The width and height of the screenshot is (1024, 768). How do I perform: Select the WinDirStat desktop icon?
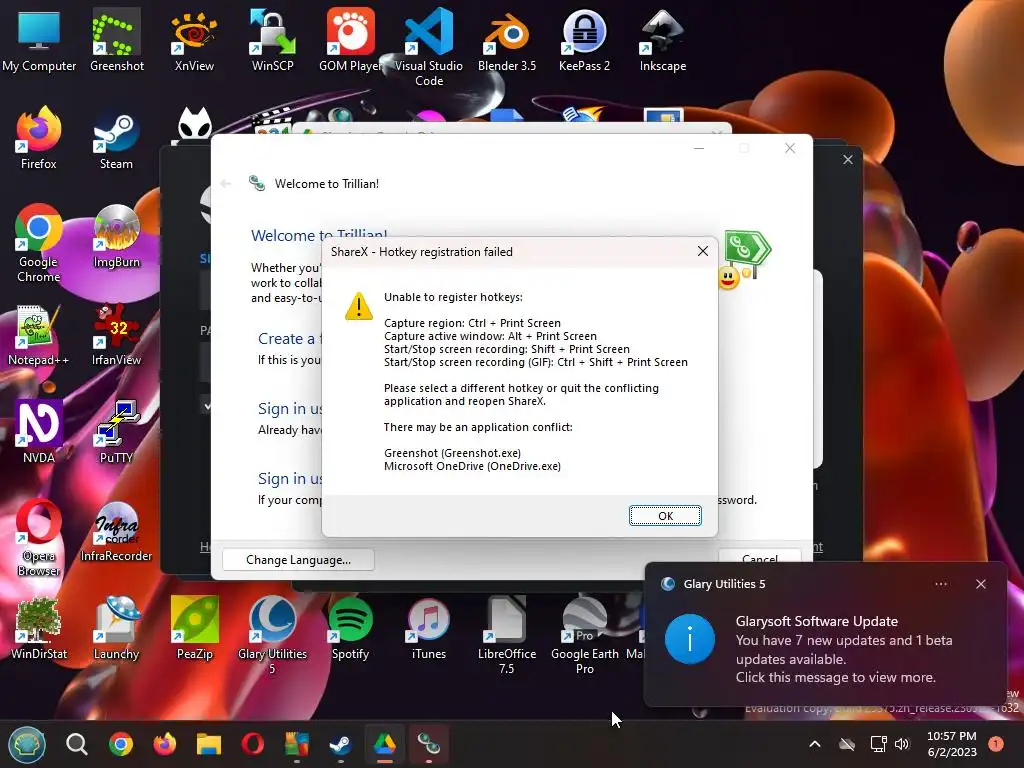[39, 628]
